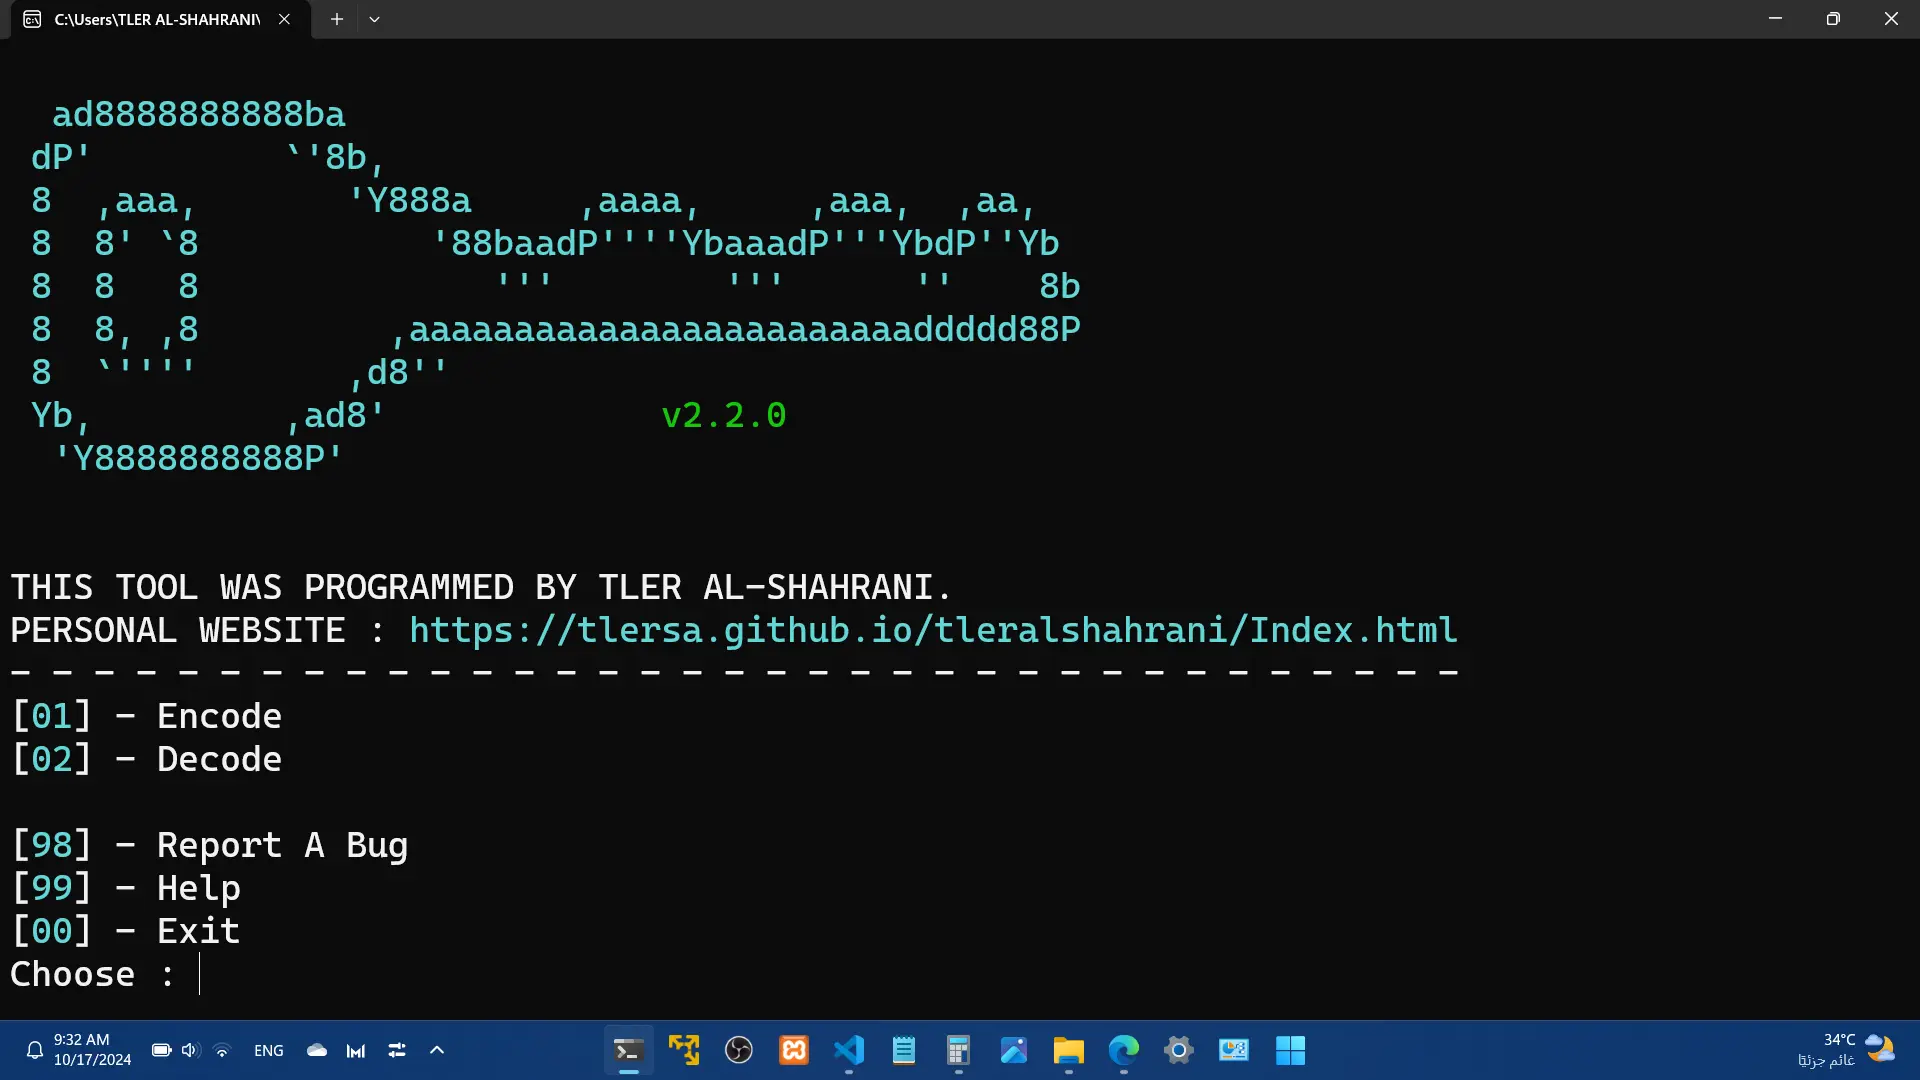
Task: Open the tlersa.github.io personal website link
Action: tap(933, 630)
